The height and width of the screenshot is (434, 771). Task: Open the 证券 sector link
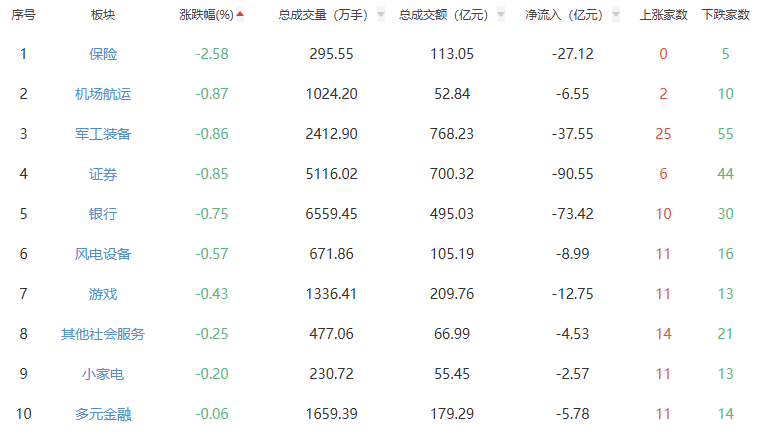pos(102,174)
